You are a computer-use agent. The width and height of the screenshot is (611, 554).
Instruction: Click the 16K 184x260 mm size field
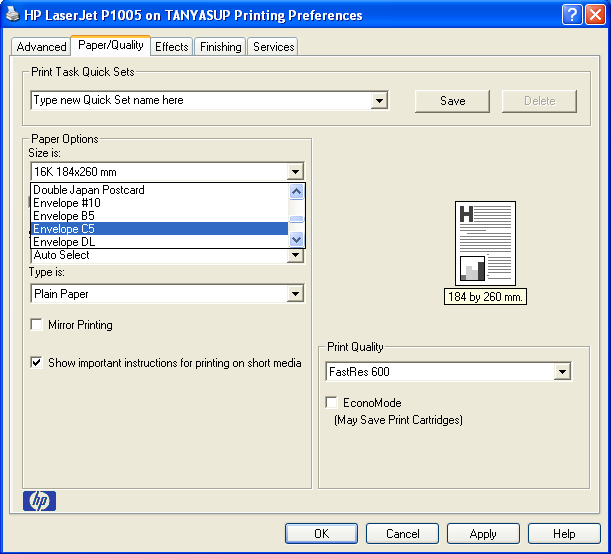point(159,171)
